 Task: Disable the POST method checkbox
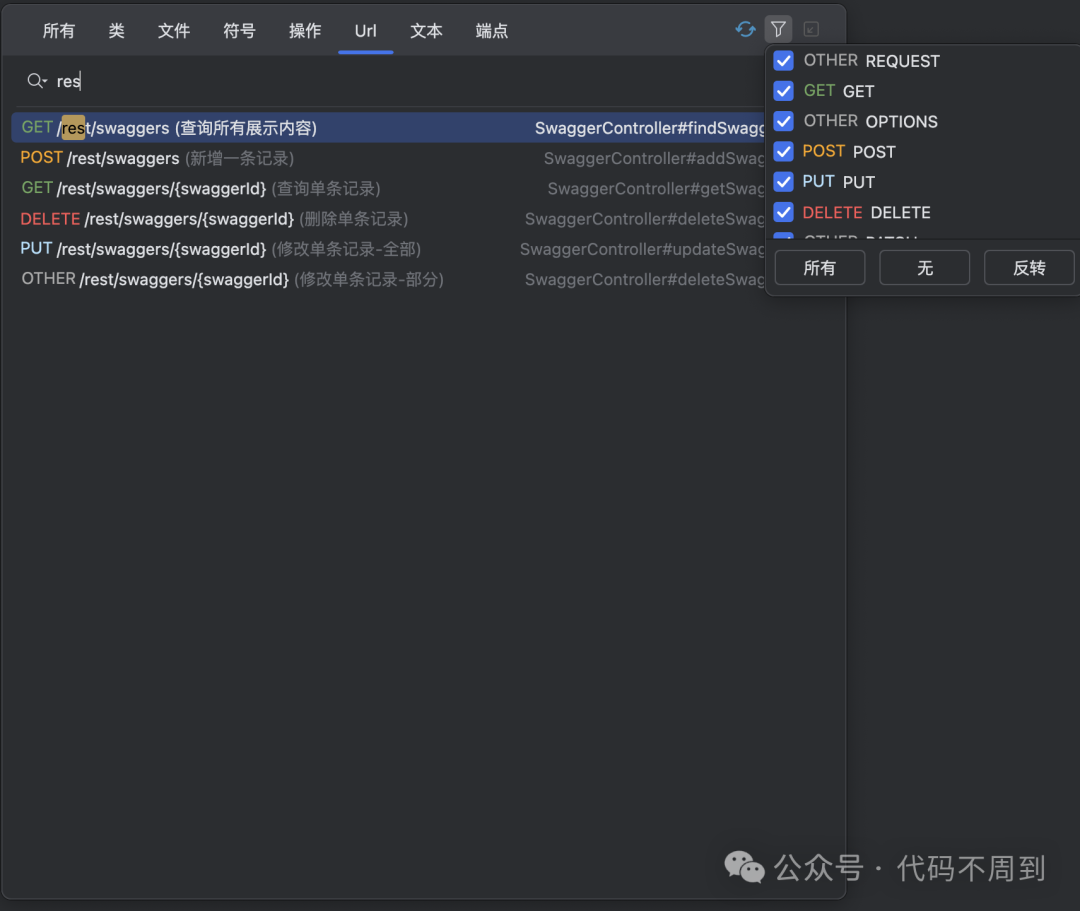tap(783, 151)
